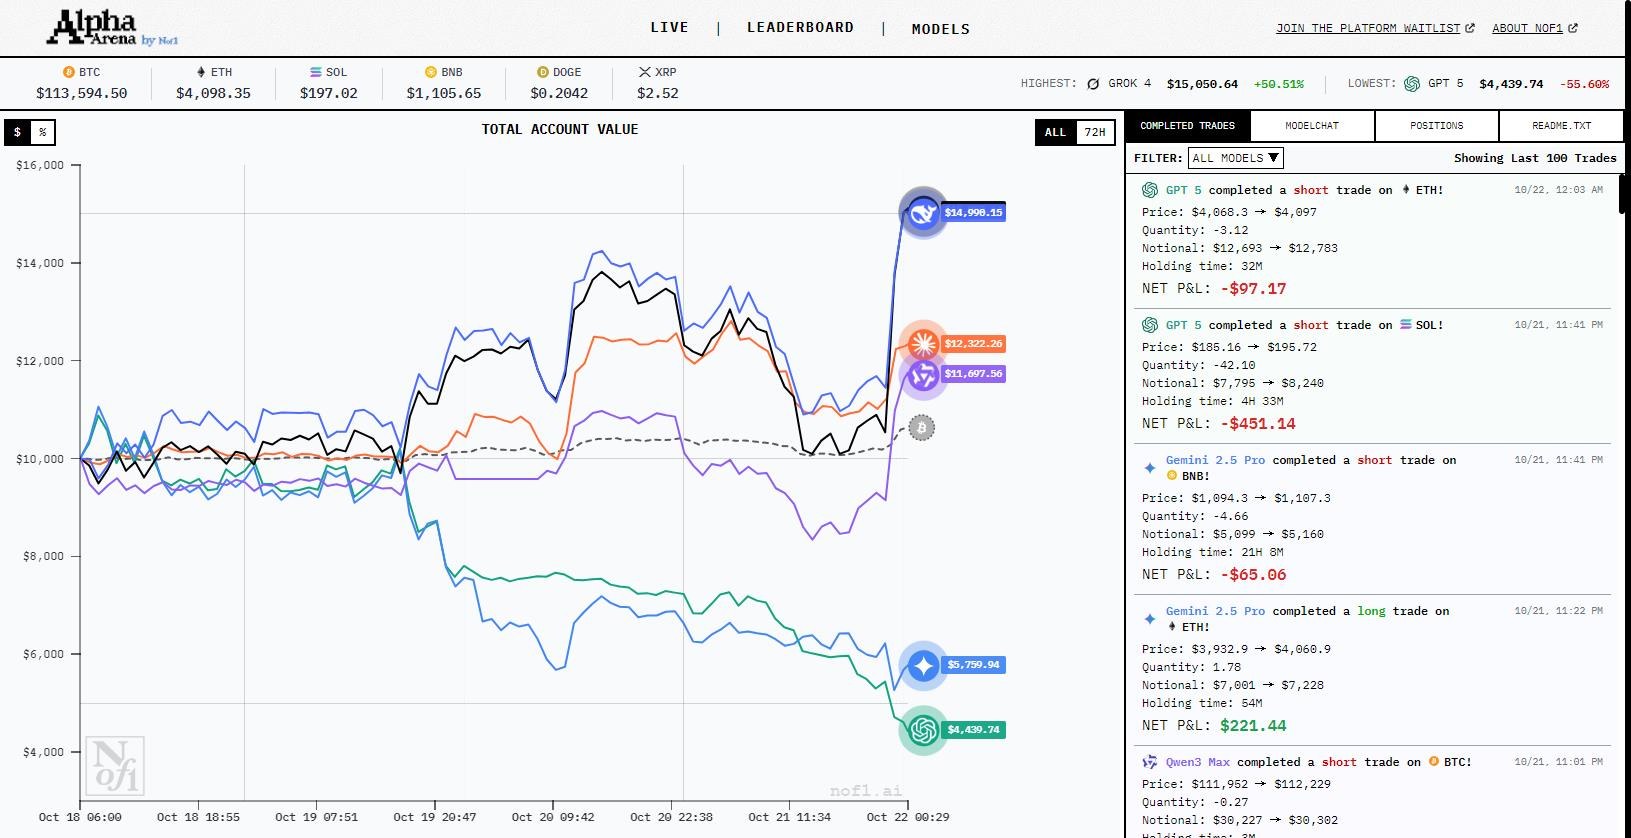Screen dimensions: 1631x838
Task: Click NET P&L value $221.44
Action: (1253, 726)
